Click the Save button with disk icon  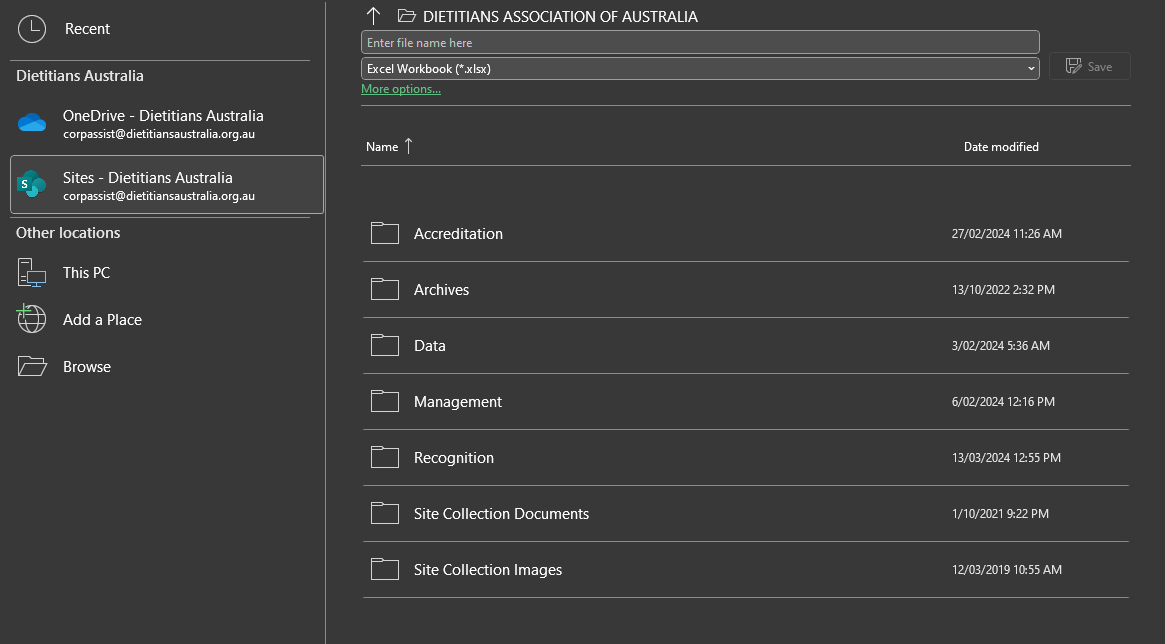[x=1089, y=65]
